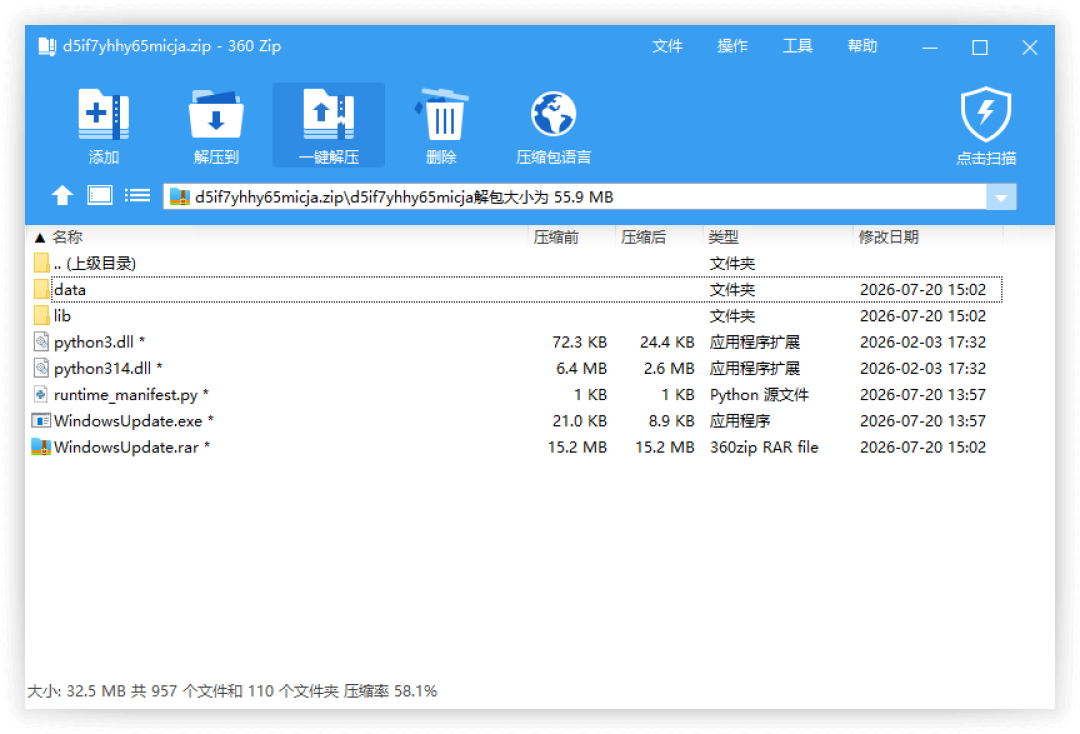1080x734 pixels.
Task: Maximize the 360 Zip window
Action: coord(979,48)
